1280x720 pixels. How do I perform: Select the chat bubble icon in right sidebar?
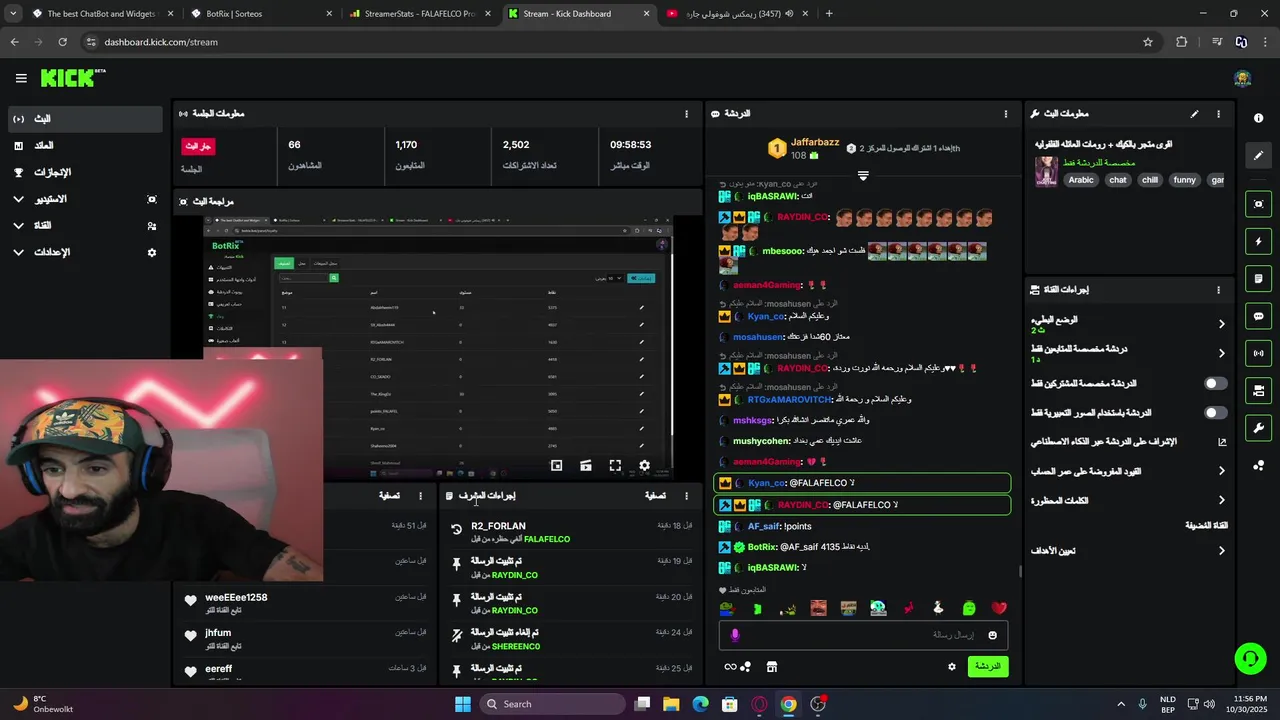(x=1258, y=316)
